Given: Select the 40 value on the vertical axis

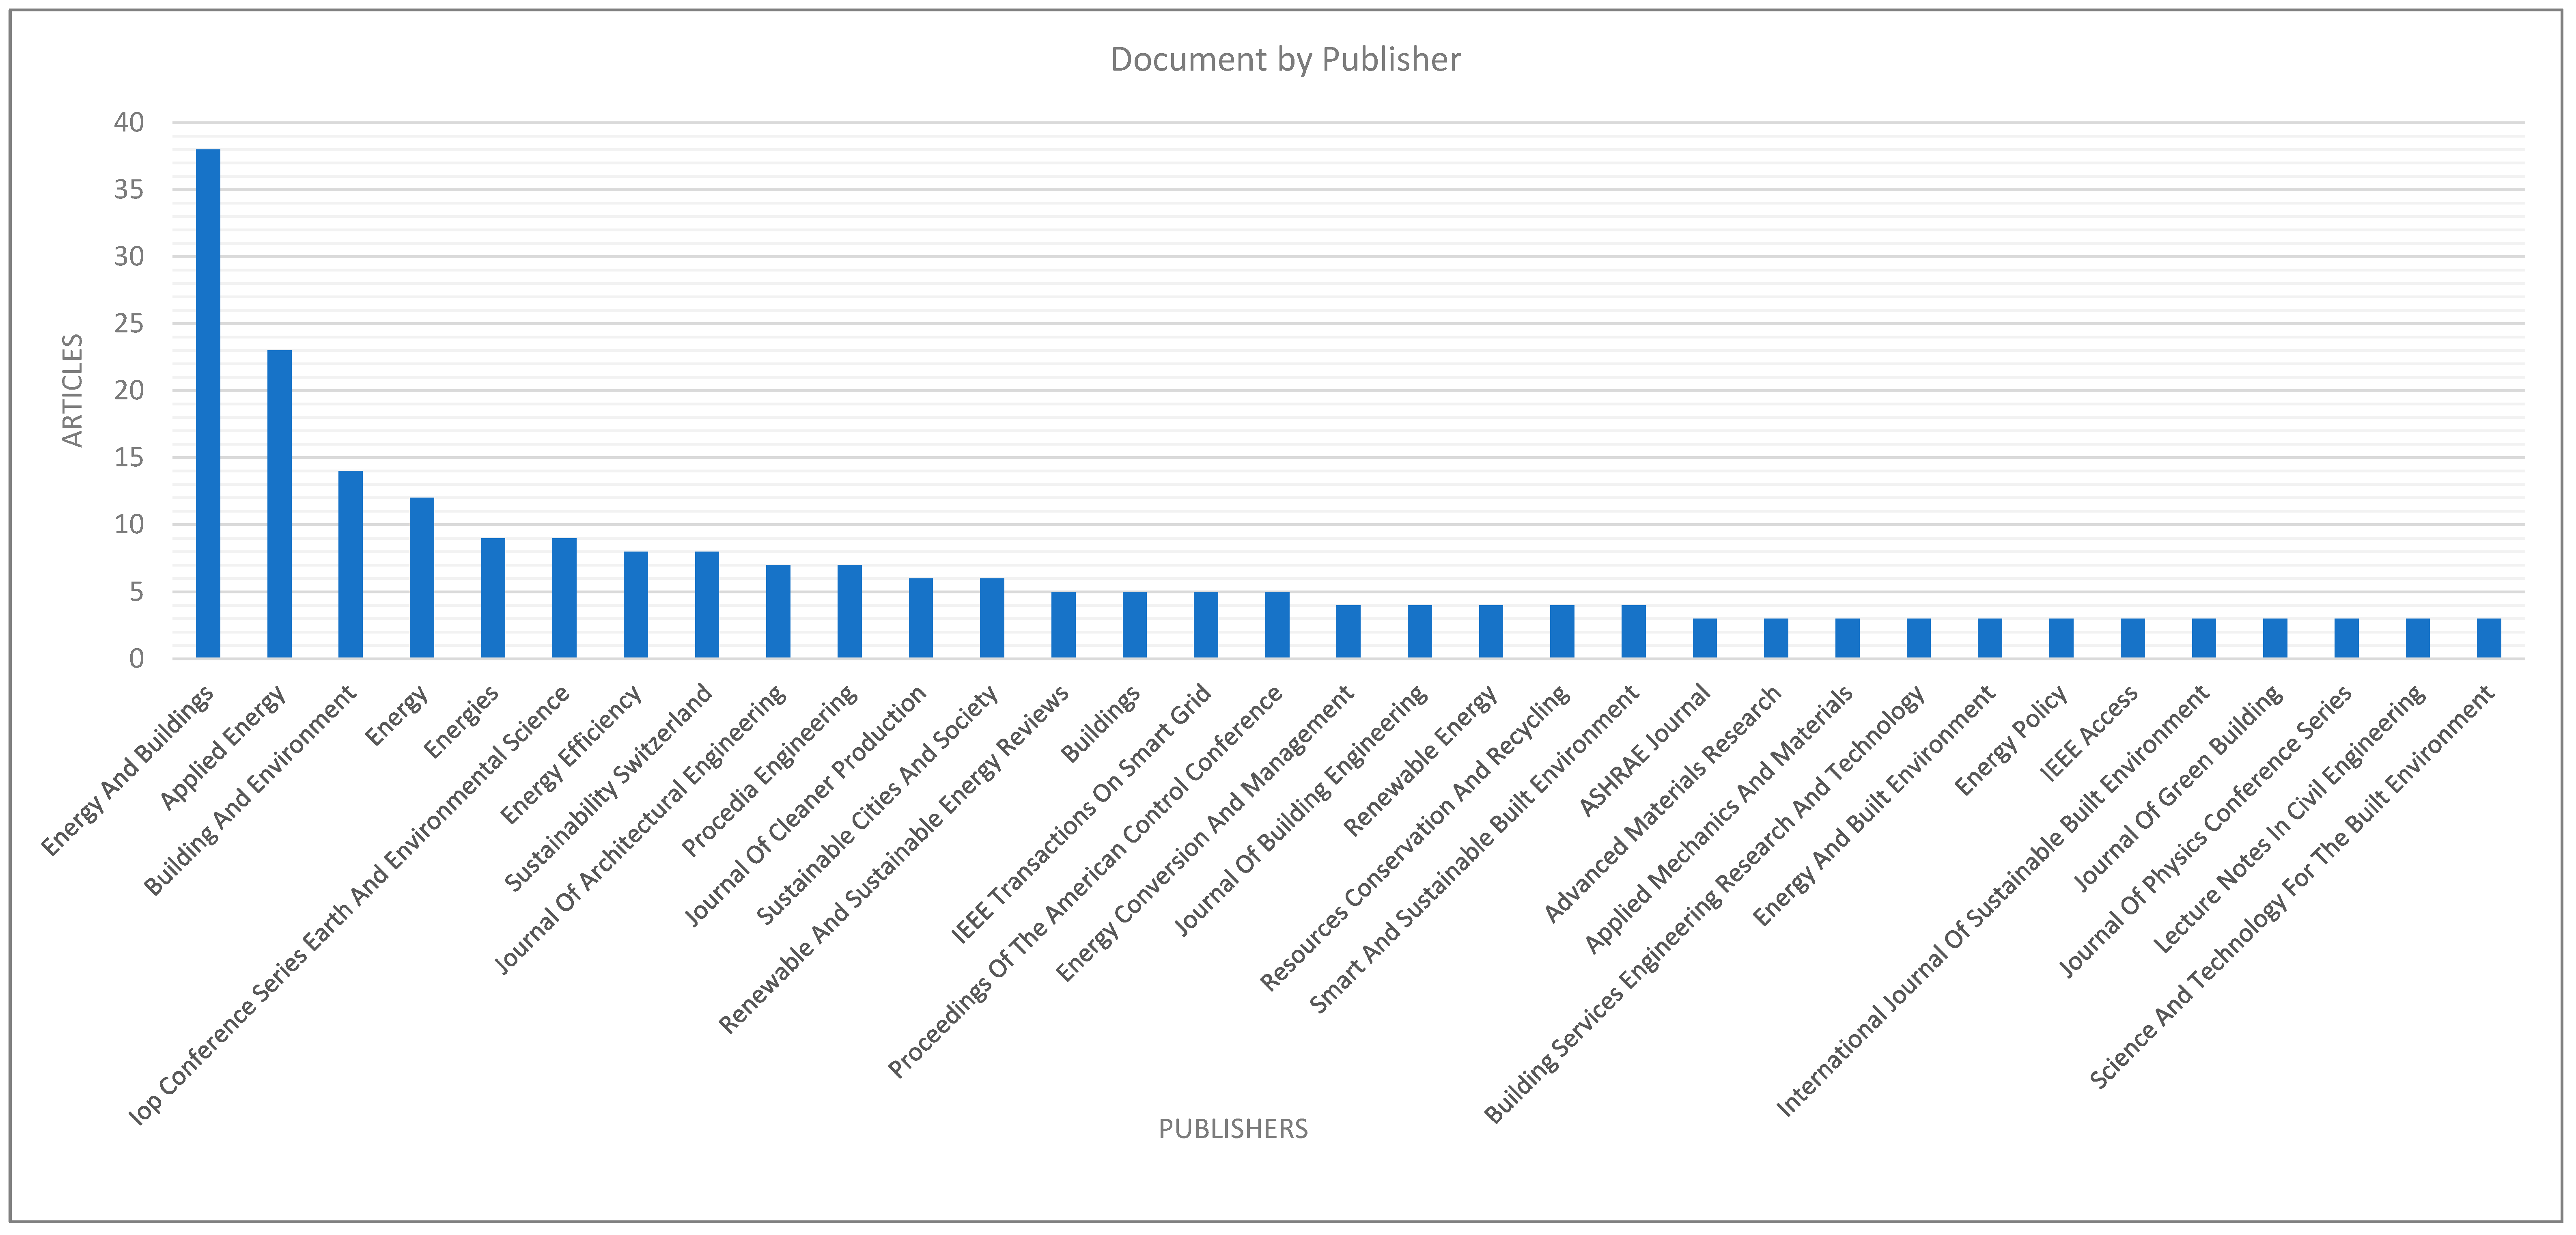Looking at the screenshot, I should pyautogui.click(x=129, y=123).
